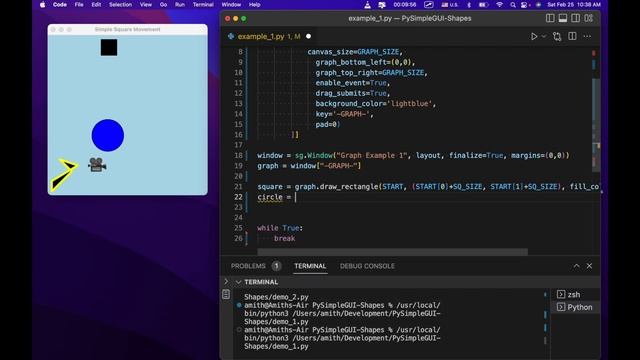Maximize panel with the up chevron

tap(576, 266)
